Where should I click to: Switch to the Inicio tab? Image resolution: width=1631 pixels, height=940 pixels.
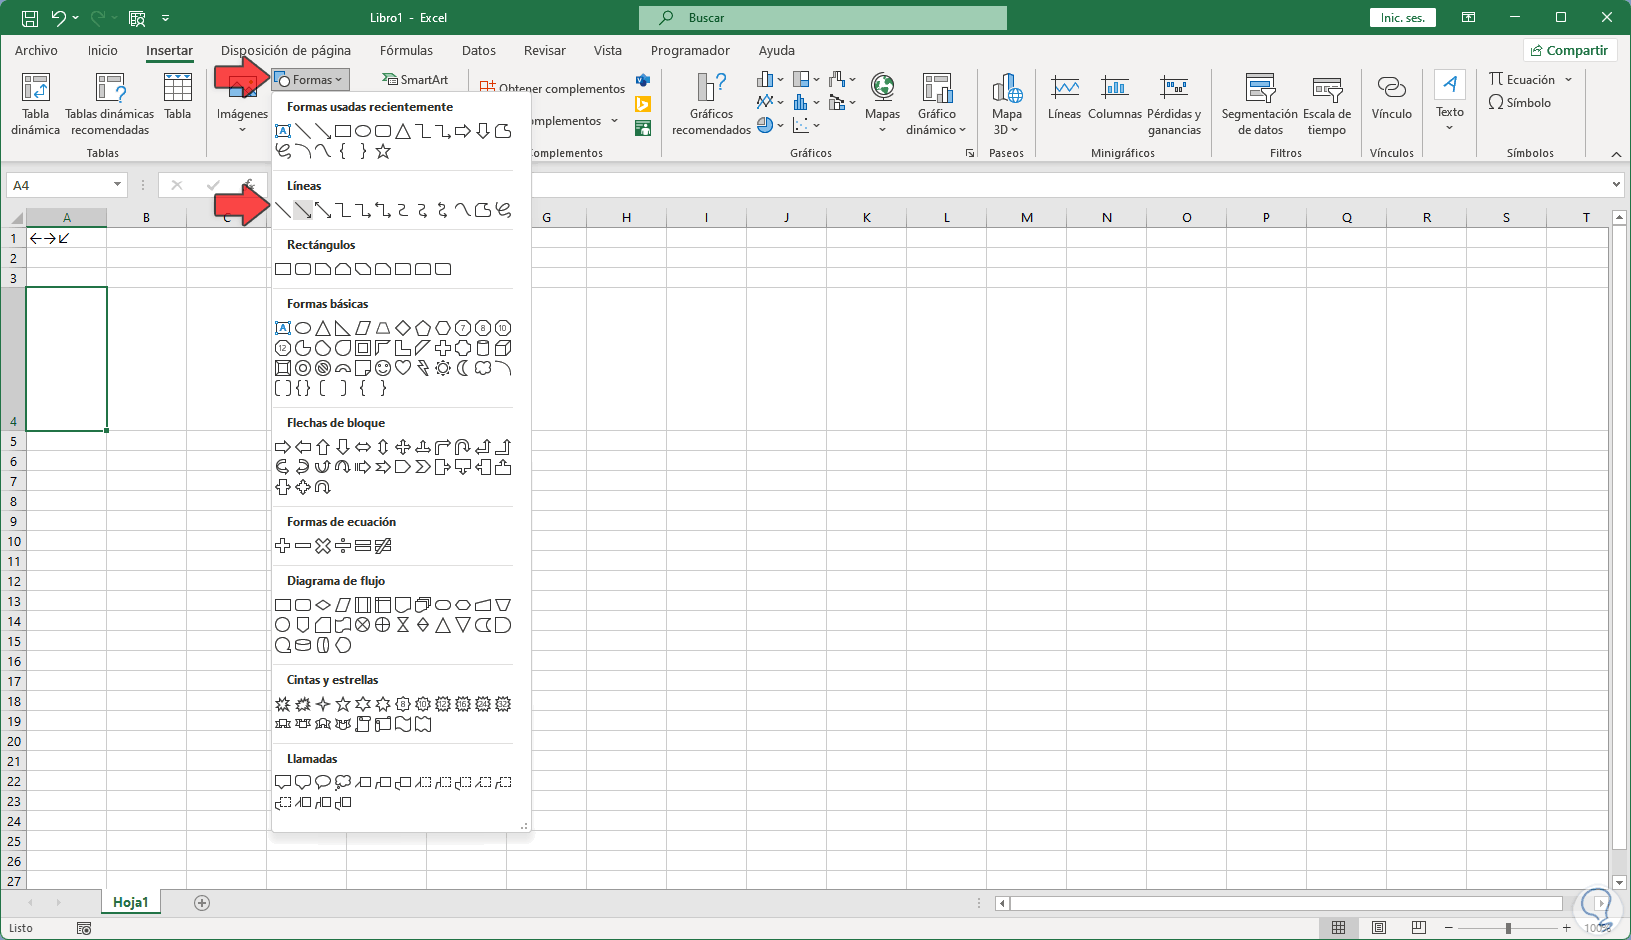pos(103,51)
